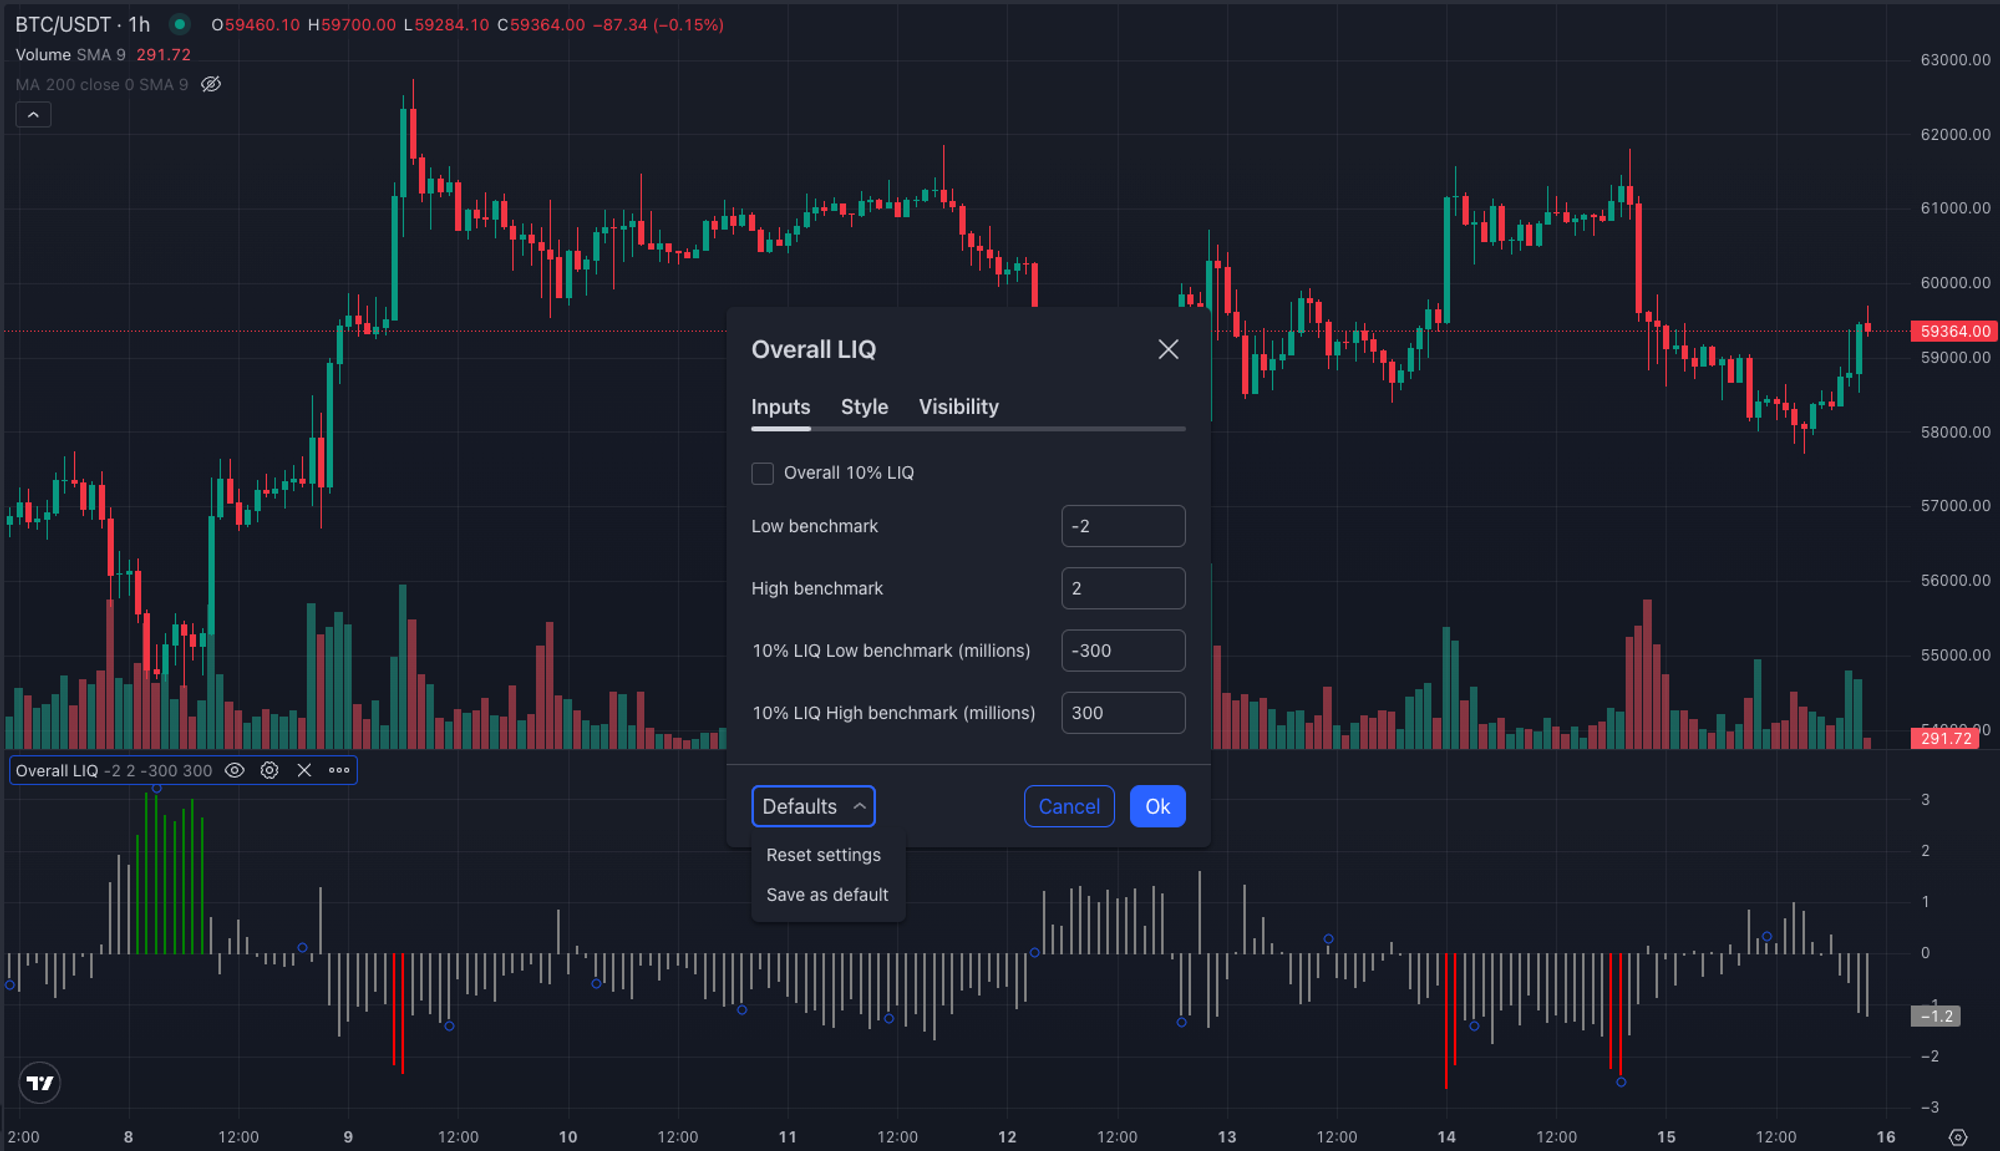Image resolution: width=2000 pixels, height=1151 pixels.
Task: Choose Save as default option
Action: [x=827, y=895]
